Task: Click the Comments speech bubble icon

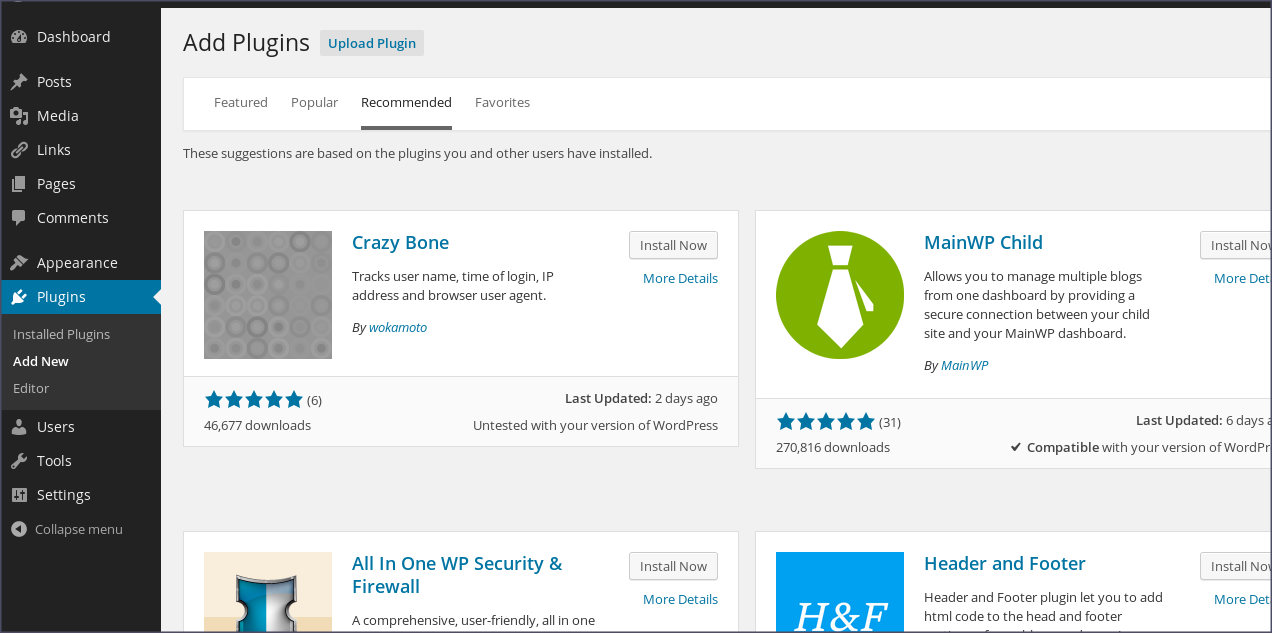Action: (19, 218)
